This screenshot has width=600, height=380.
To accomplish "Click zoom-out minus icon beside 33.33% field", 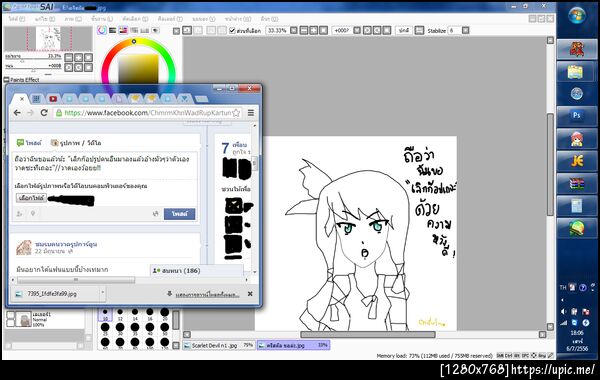I will (304, 30).
